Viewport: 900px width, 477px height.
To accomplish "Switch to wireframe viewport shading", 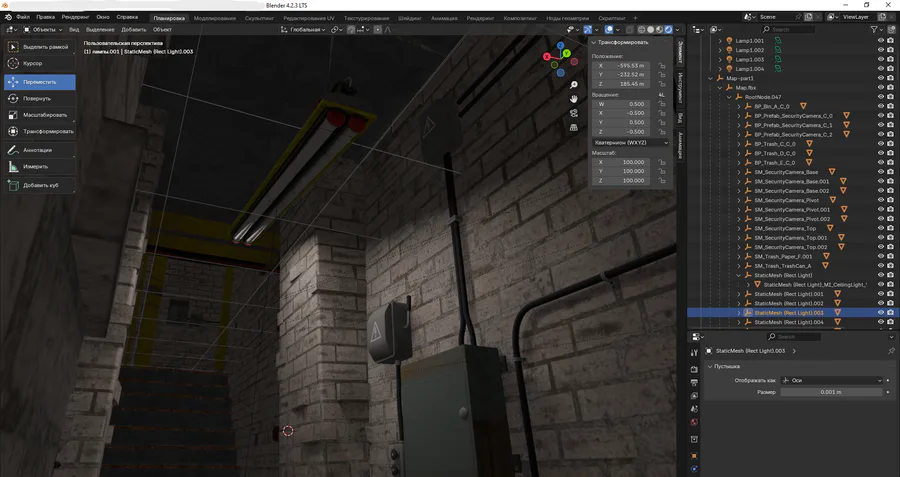I will click(642, 29).
